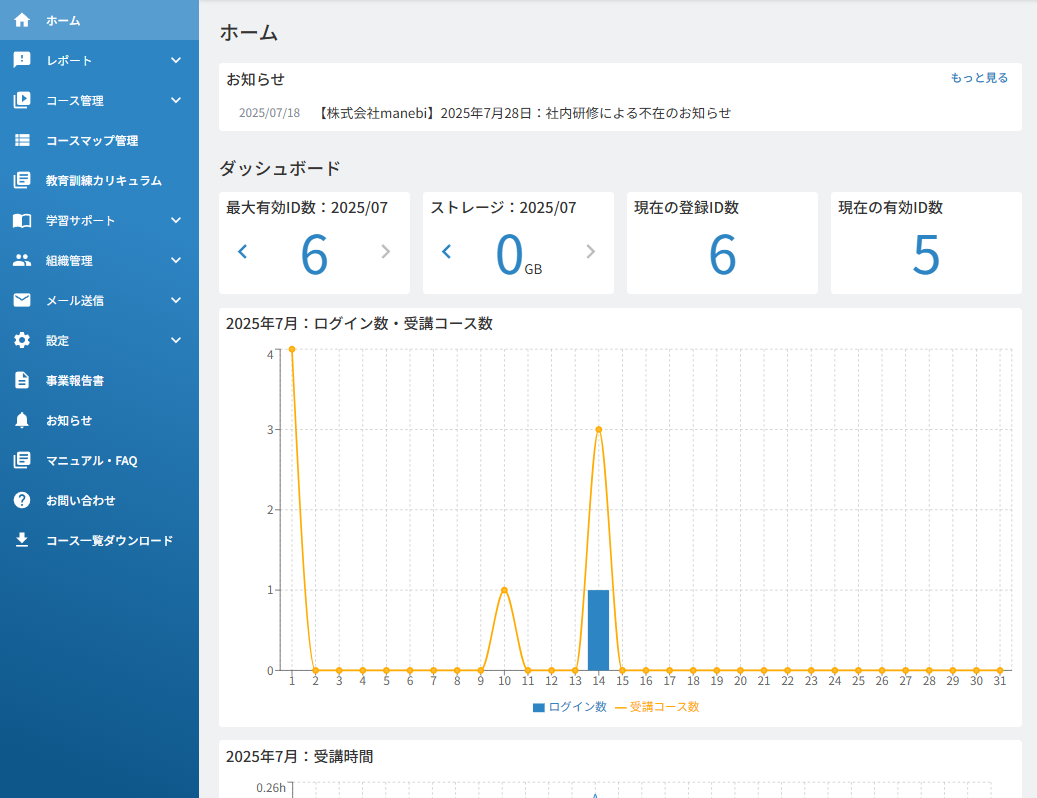
Task: Click the もっと見る link
Action: click(979, 77)
